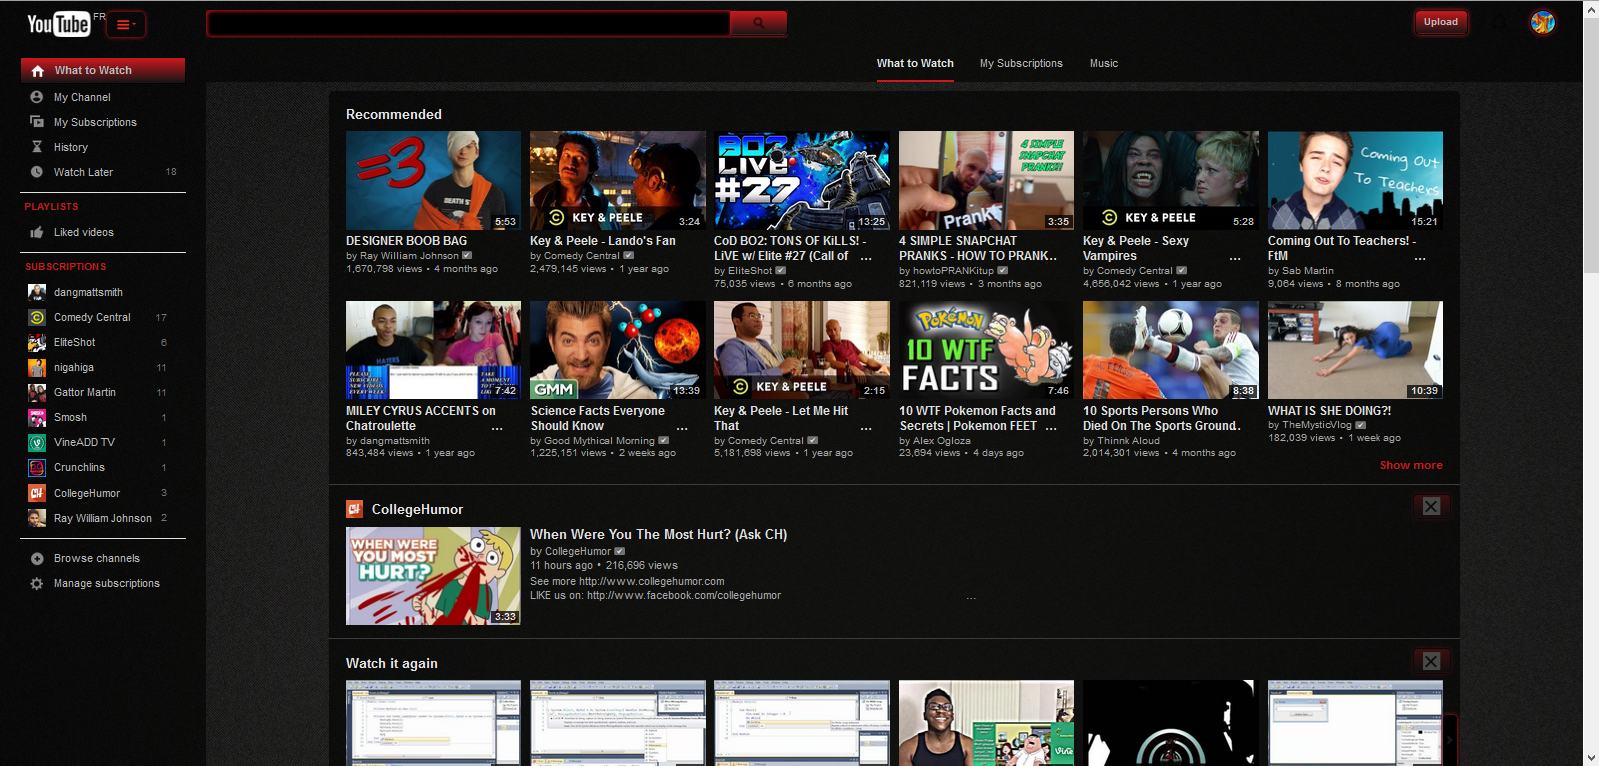Image resolution: width=1599 pixels, height=766 pixels.
Task: Open 10 WTF Pokemon Facts thumbnail
Action: coord(986,350)
